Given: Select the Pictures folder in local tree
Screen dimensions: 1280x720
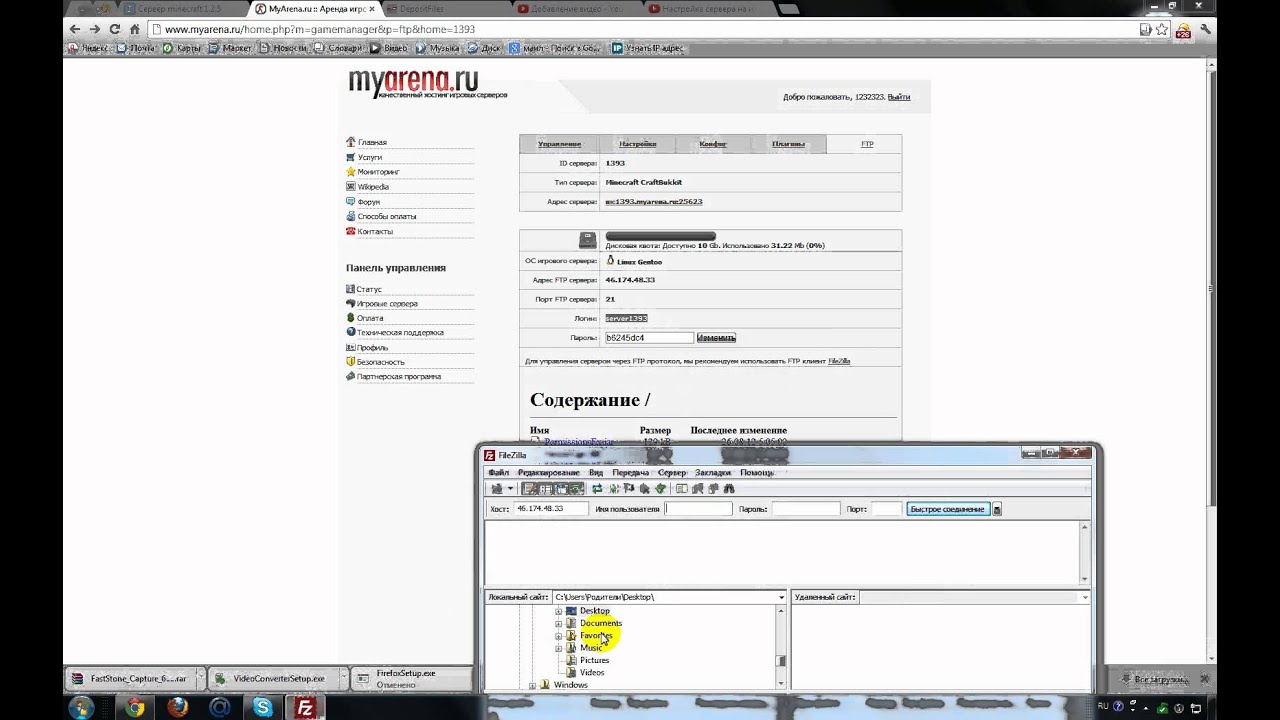Looking at the screenshot, I should click(x=594, y=660).
